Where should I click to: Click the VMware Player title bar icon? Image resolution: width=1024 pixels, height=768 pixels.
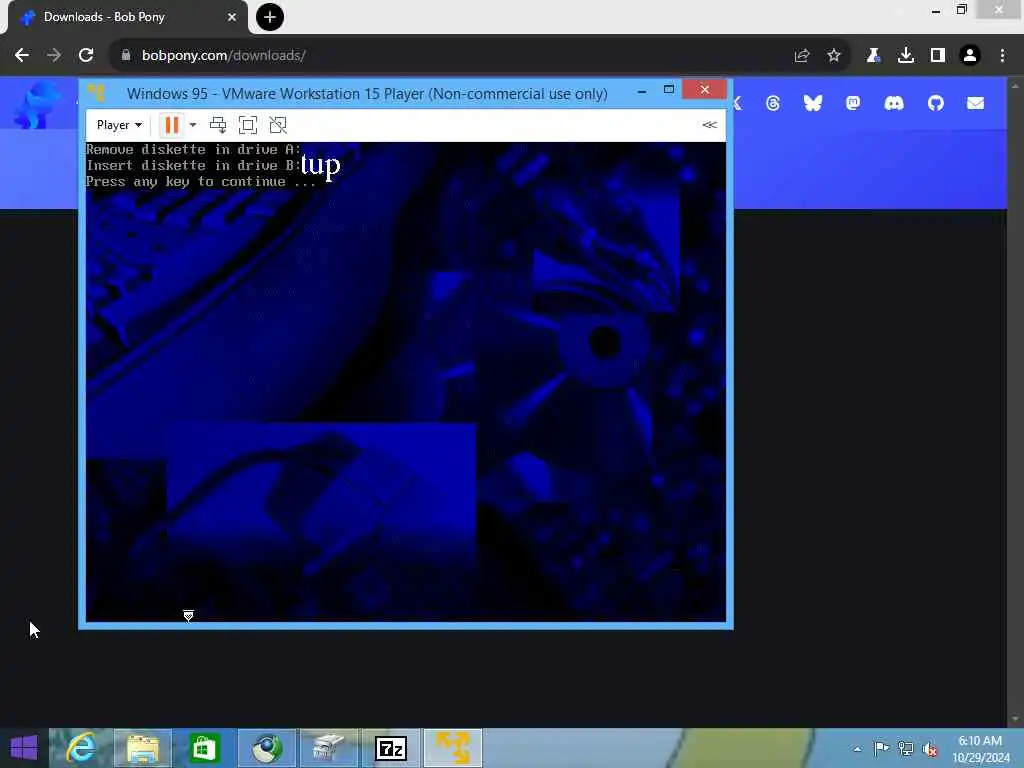coord(97,93)
